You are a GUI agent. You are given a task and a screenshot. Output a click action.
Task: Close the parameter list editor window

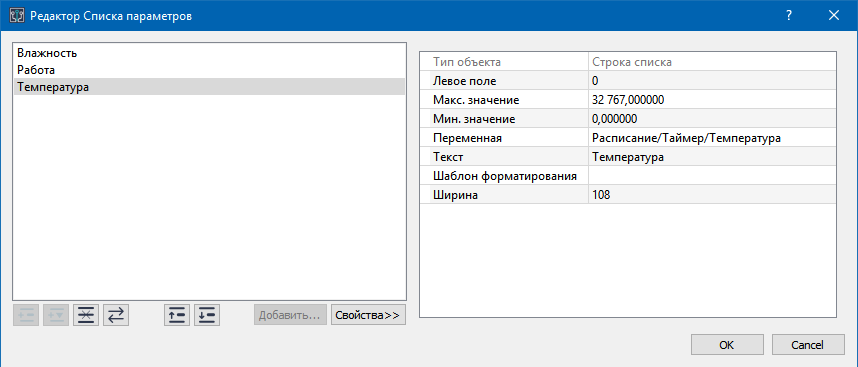click(834, 16)
